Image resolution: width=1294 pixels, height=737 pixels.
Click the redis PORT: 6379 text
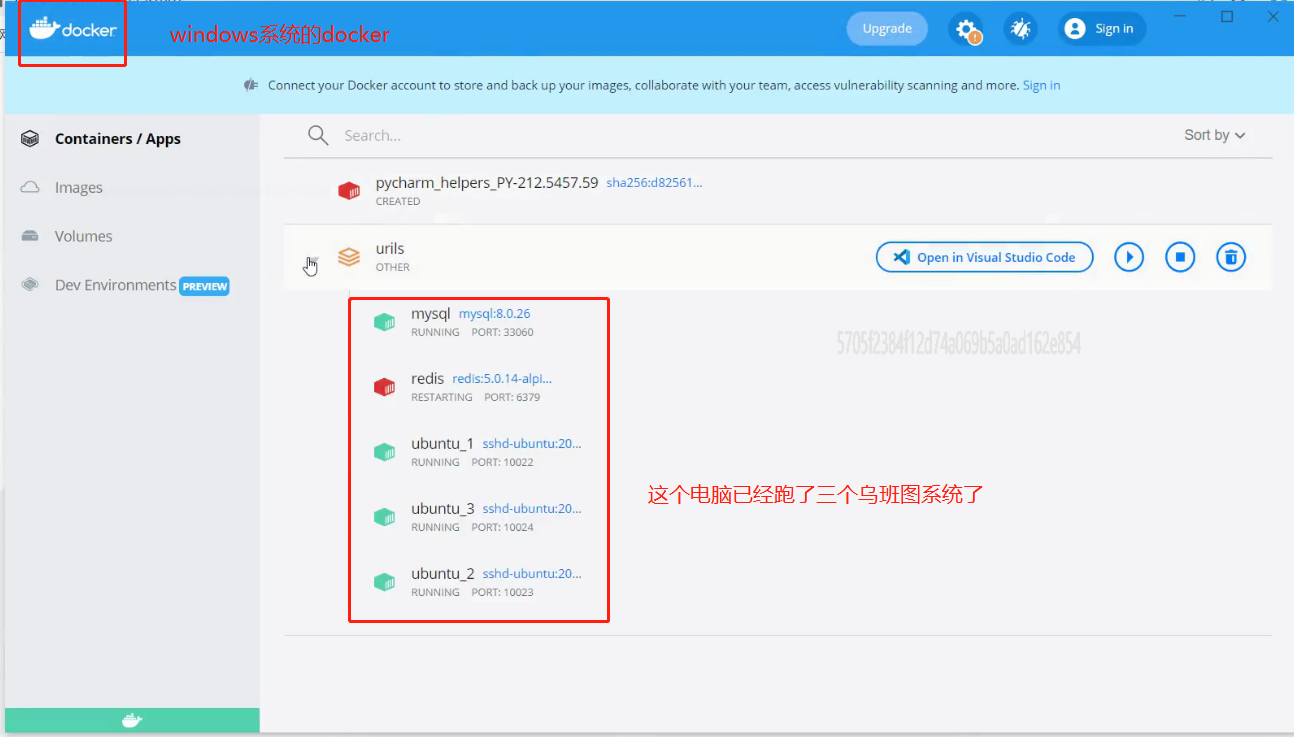pyautogui.click(x=512, y=397)
